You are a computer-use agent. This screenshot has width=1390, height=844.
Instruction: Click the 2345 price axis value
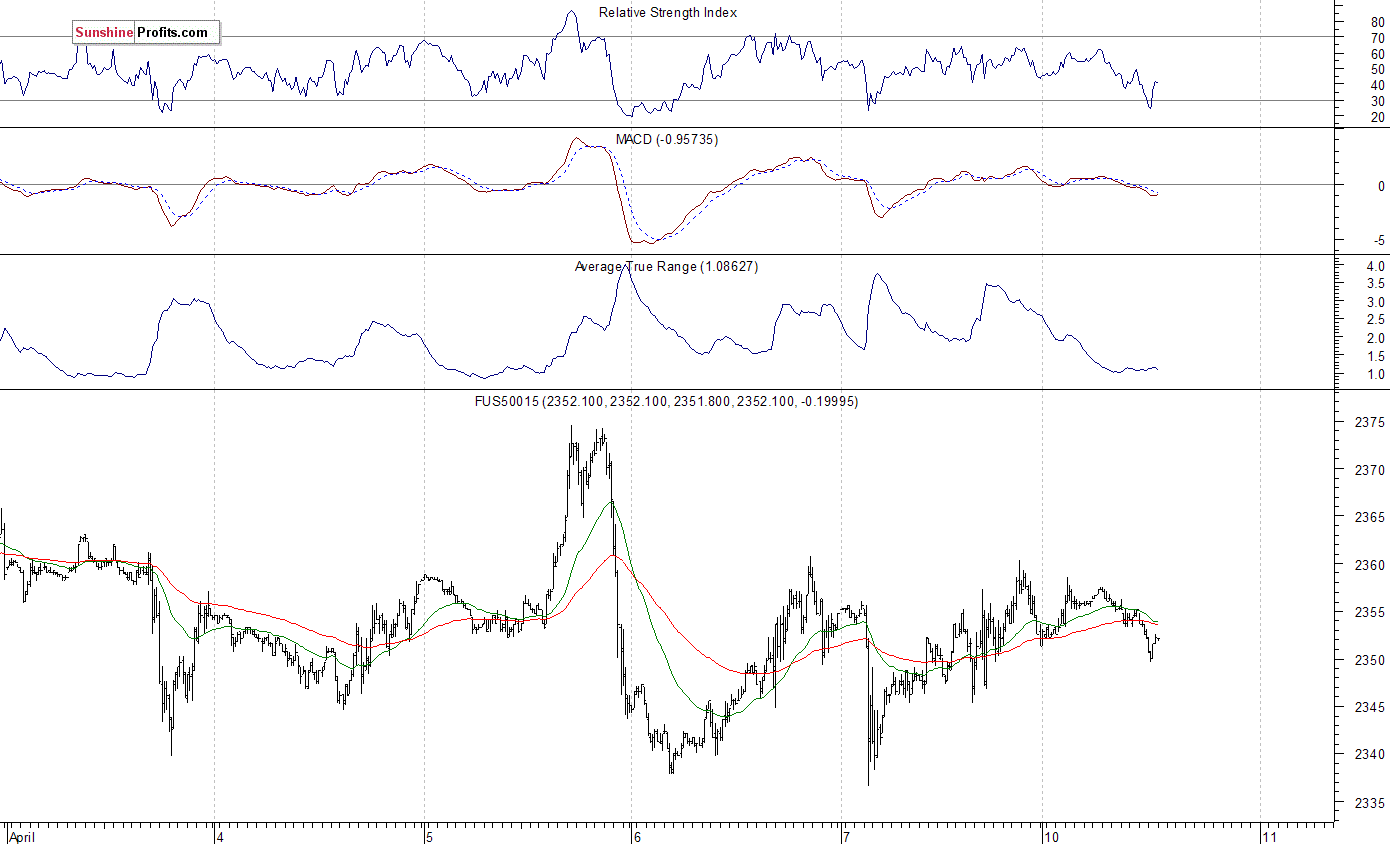1369,708
